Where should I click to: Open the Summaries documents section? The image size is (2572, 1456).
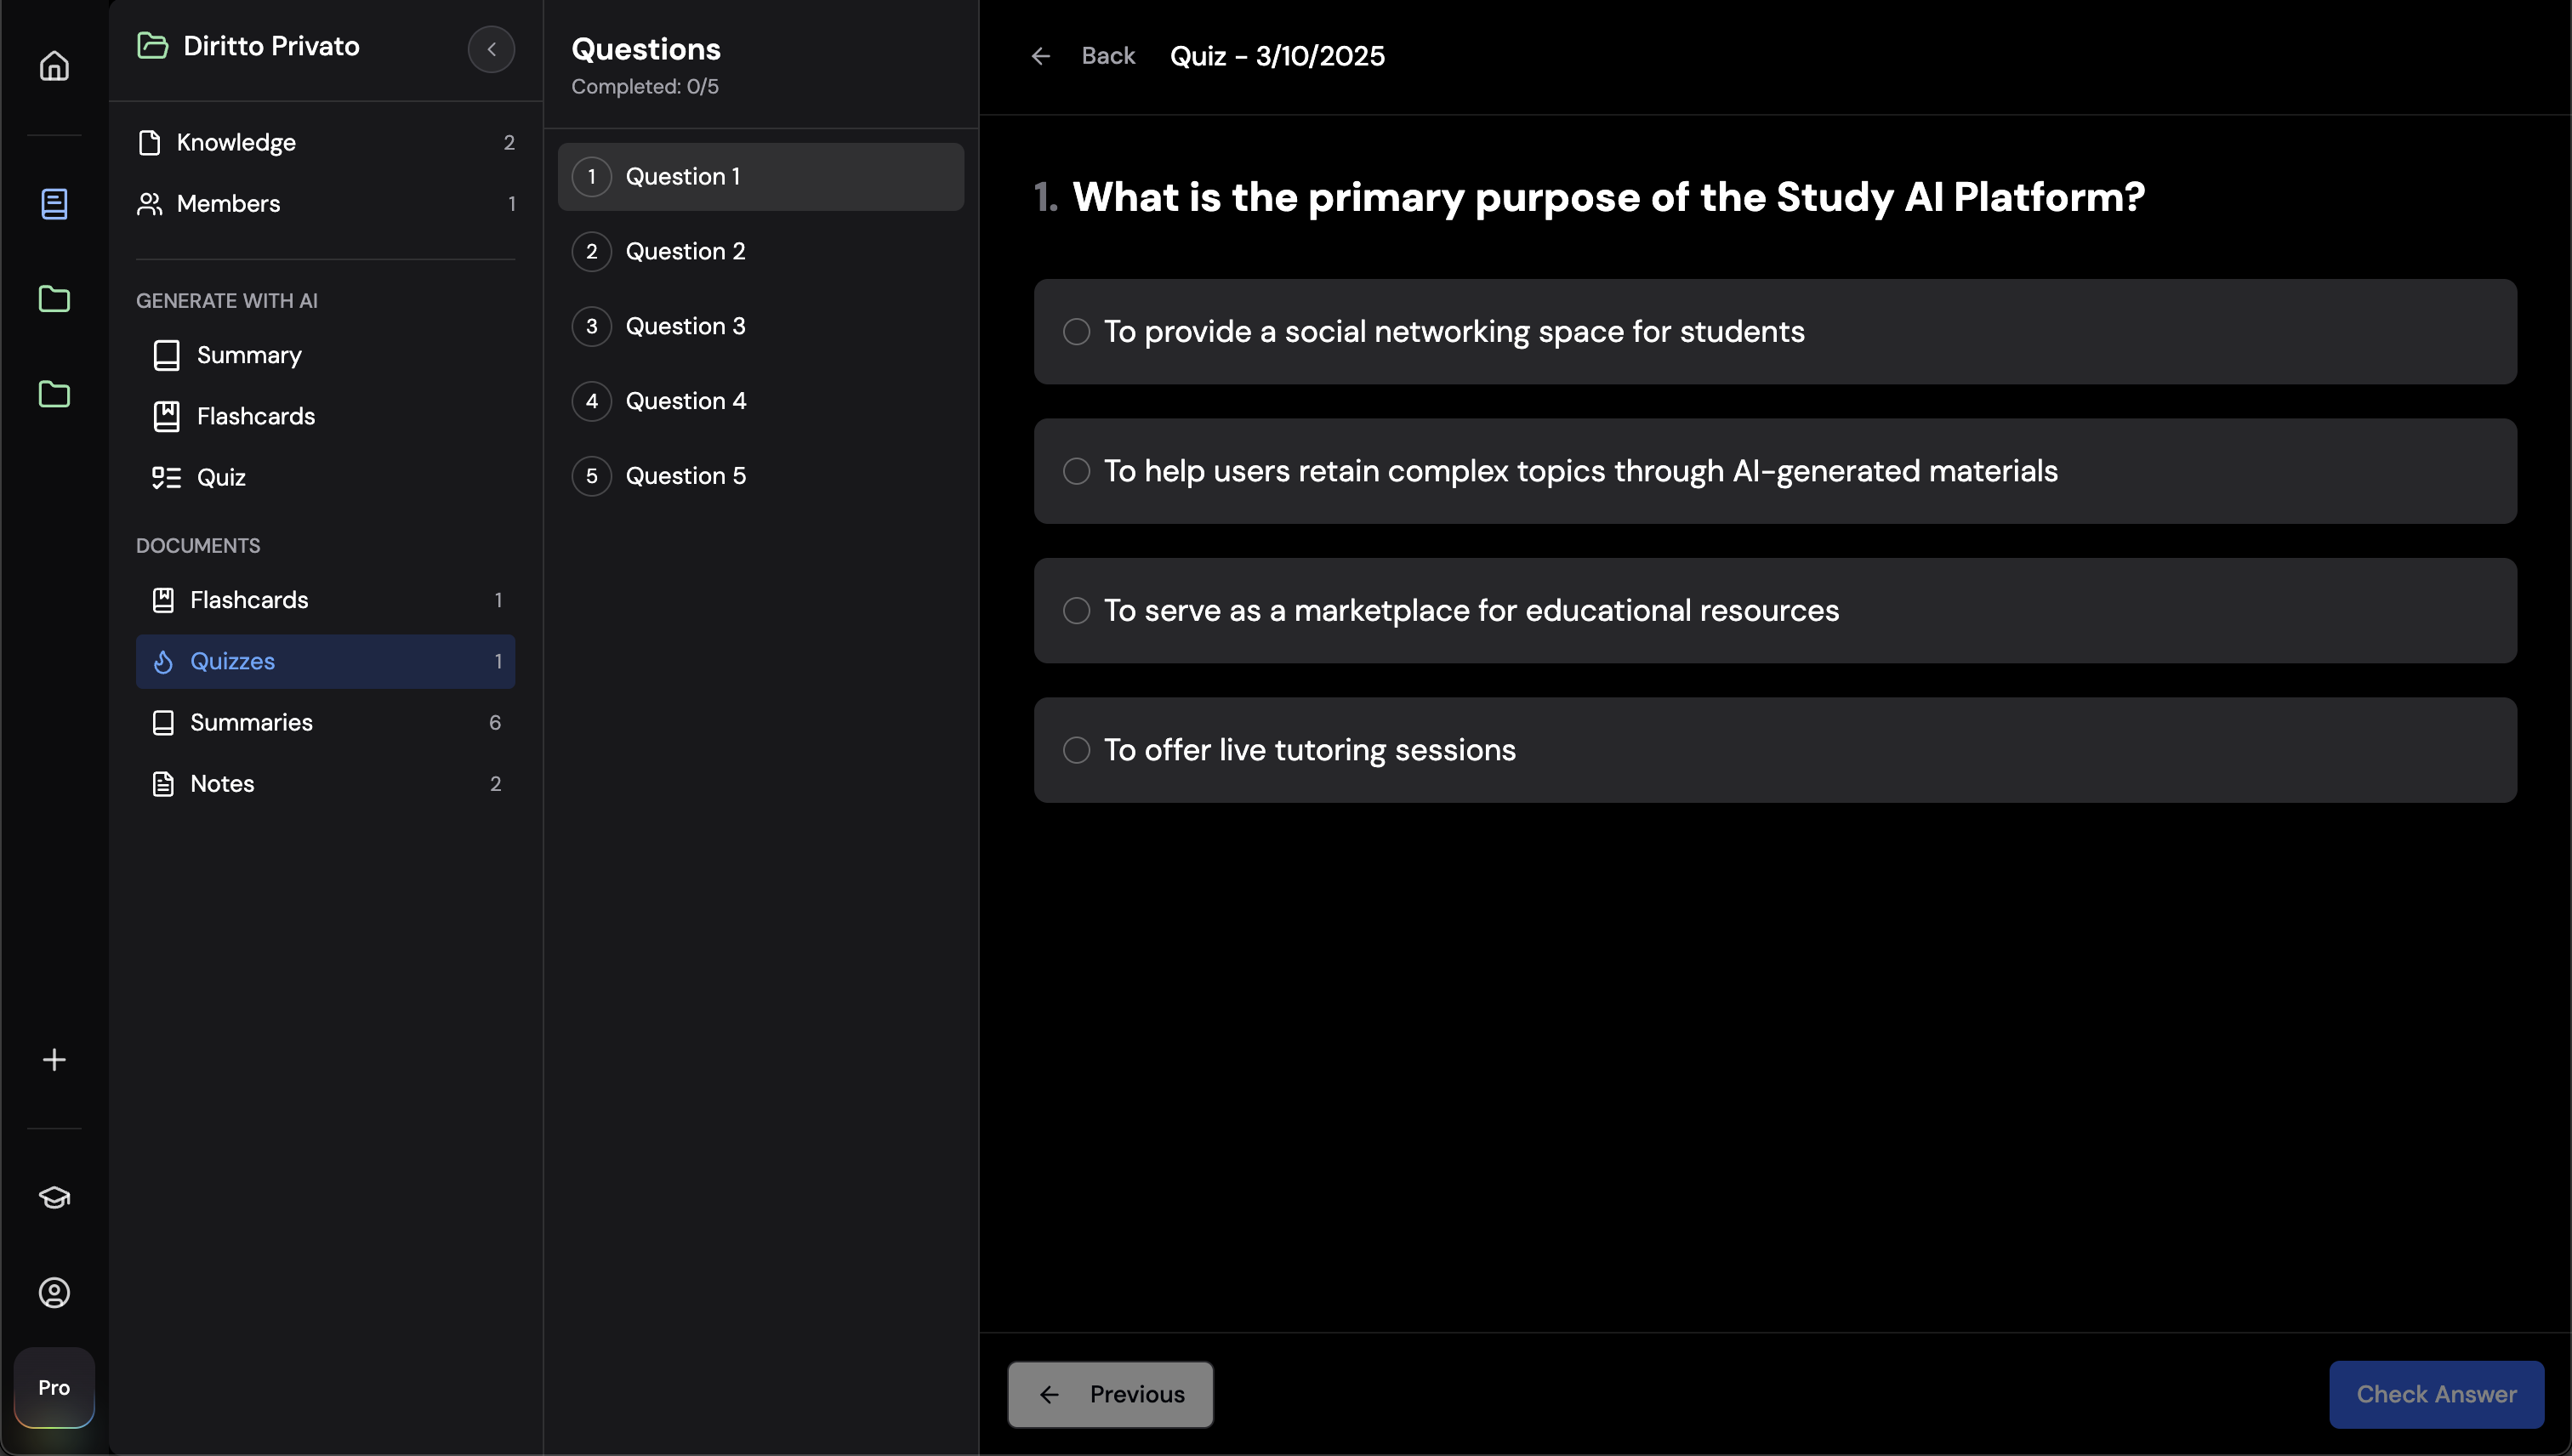point(251,722)
